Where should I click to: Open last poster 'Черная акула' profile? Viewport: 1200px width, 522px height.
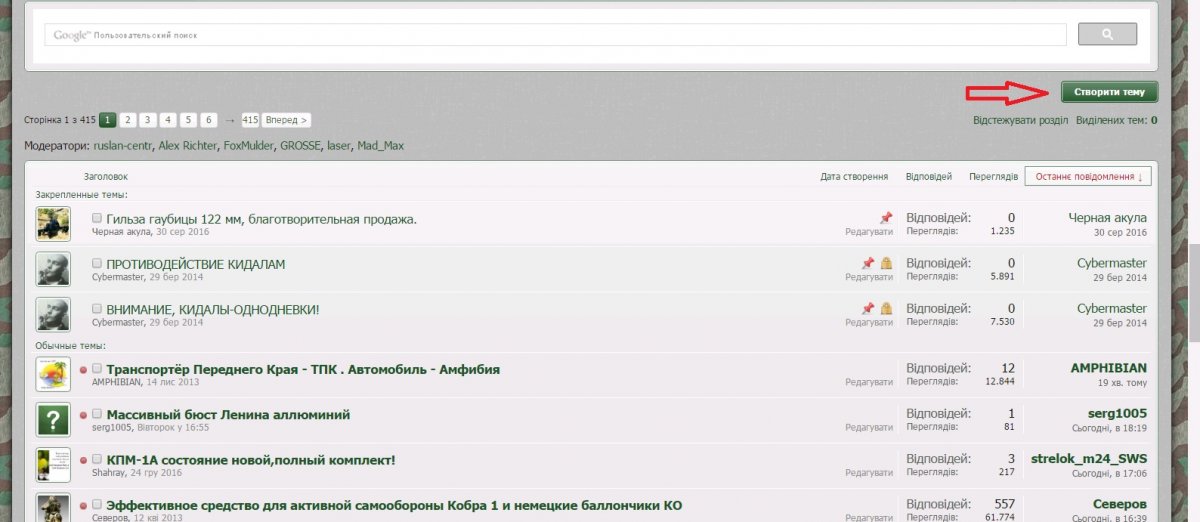point(1107,218)
